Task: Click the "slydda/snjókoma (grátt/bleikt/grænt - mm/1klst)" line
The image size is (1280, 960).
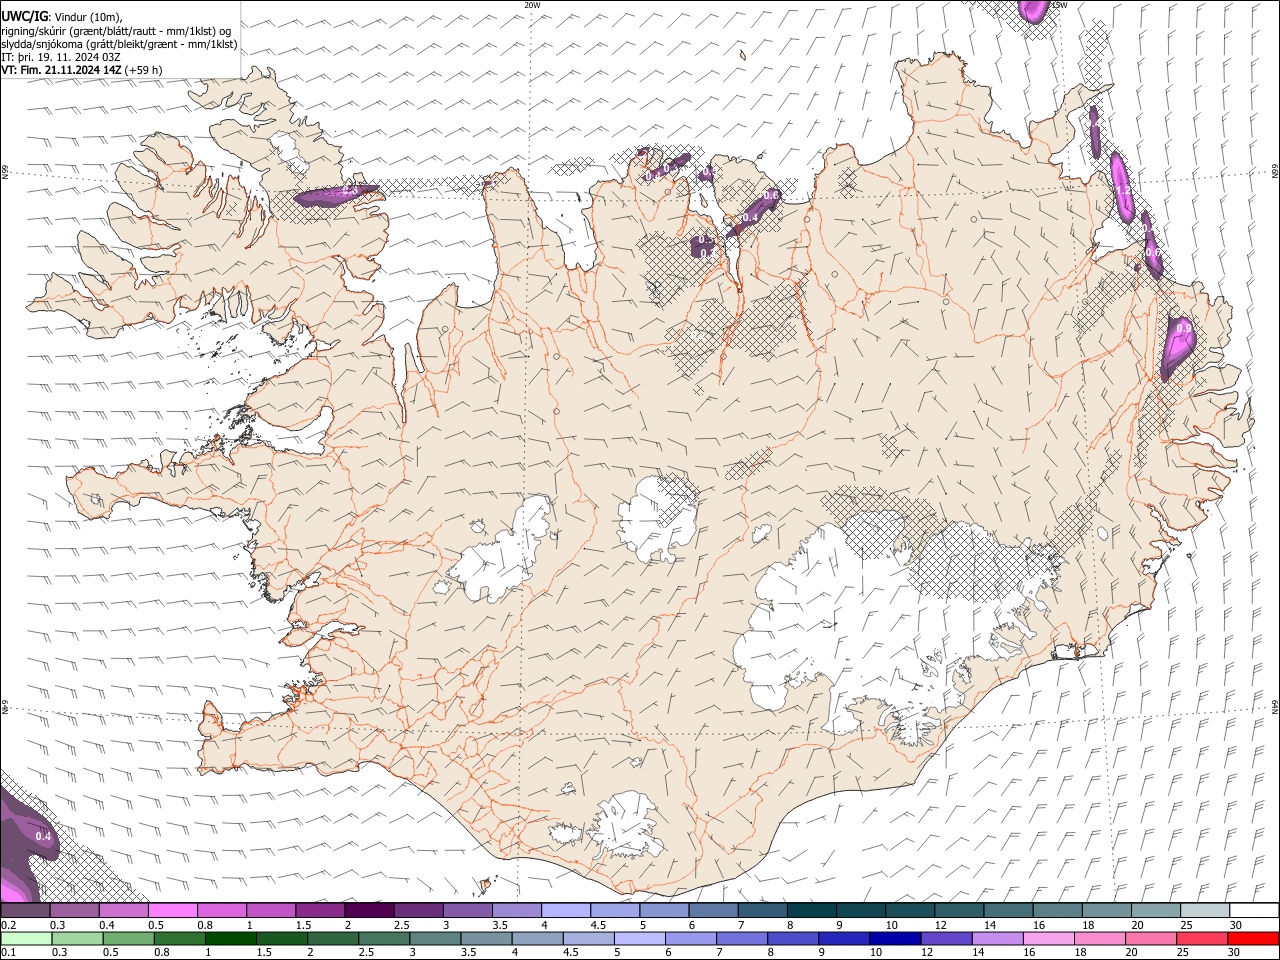Action: tap(120, 44)
